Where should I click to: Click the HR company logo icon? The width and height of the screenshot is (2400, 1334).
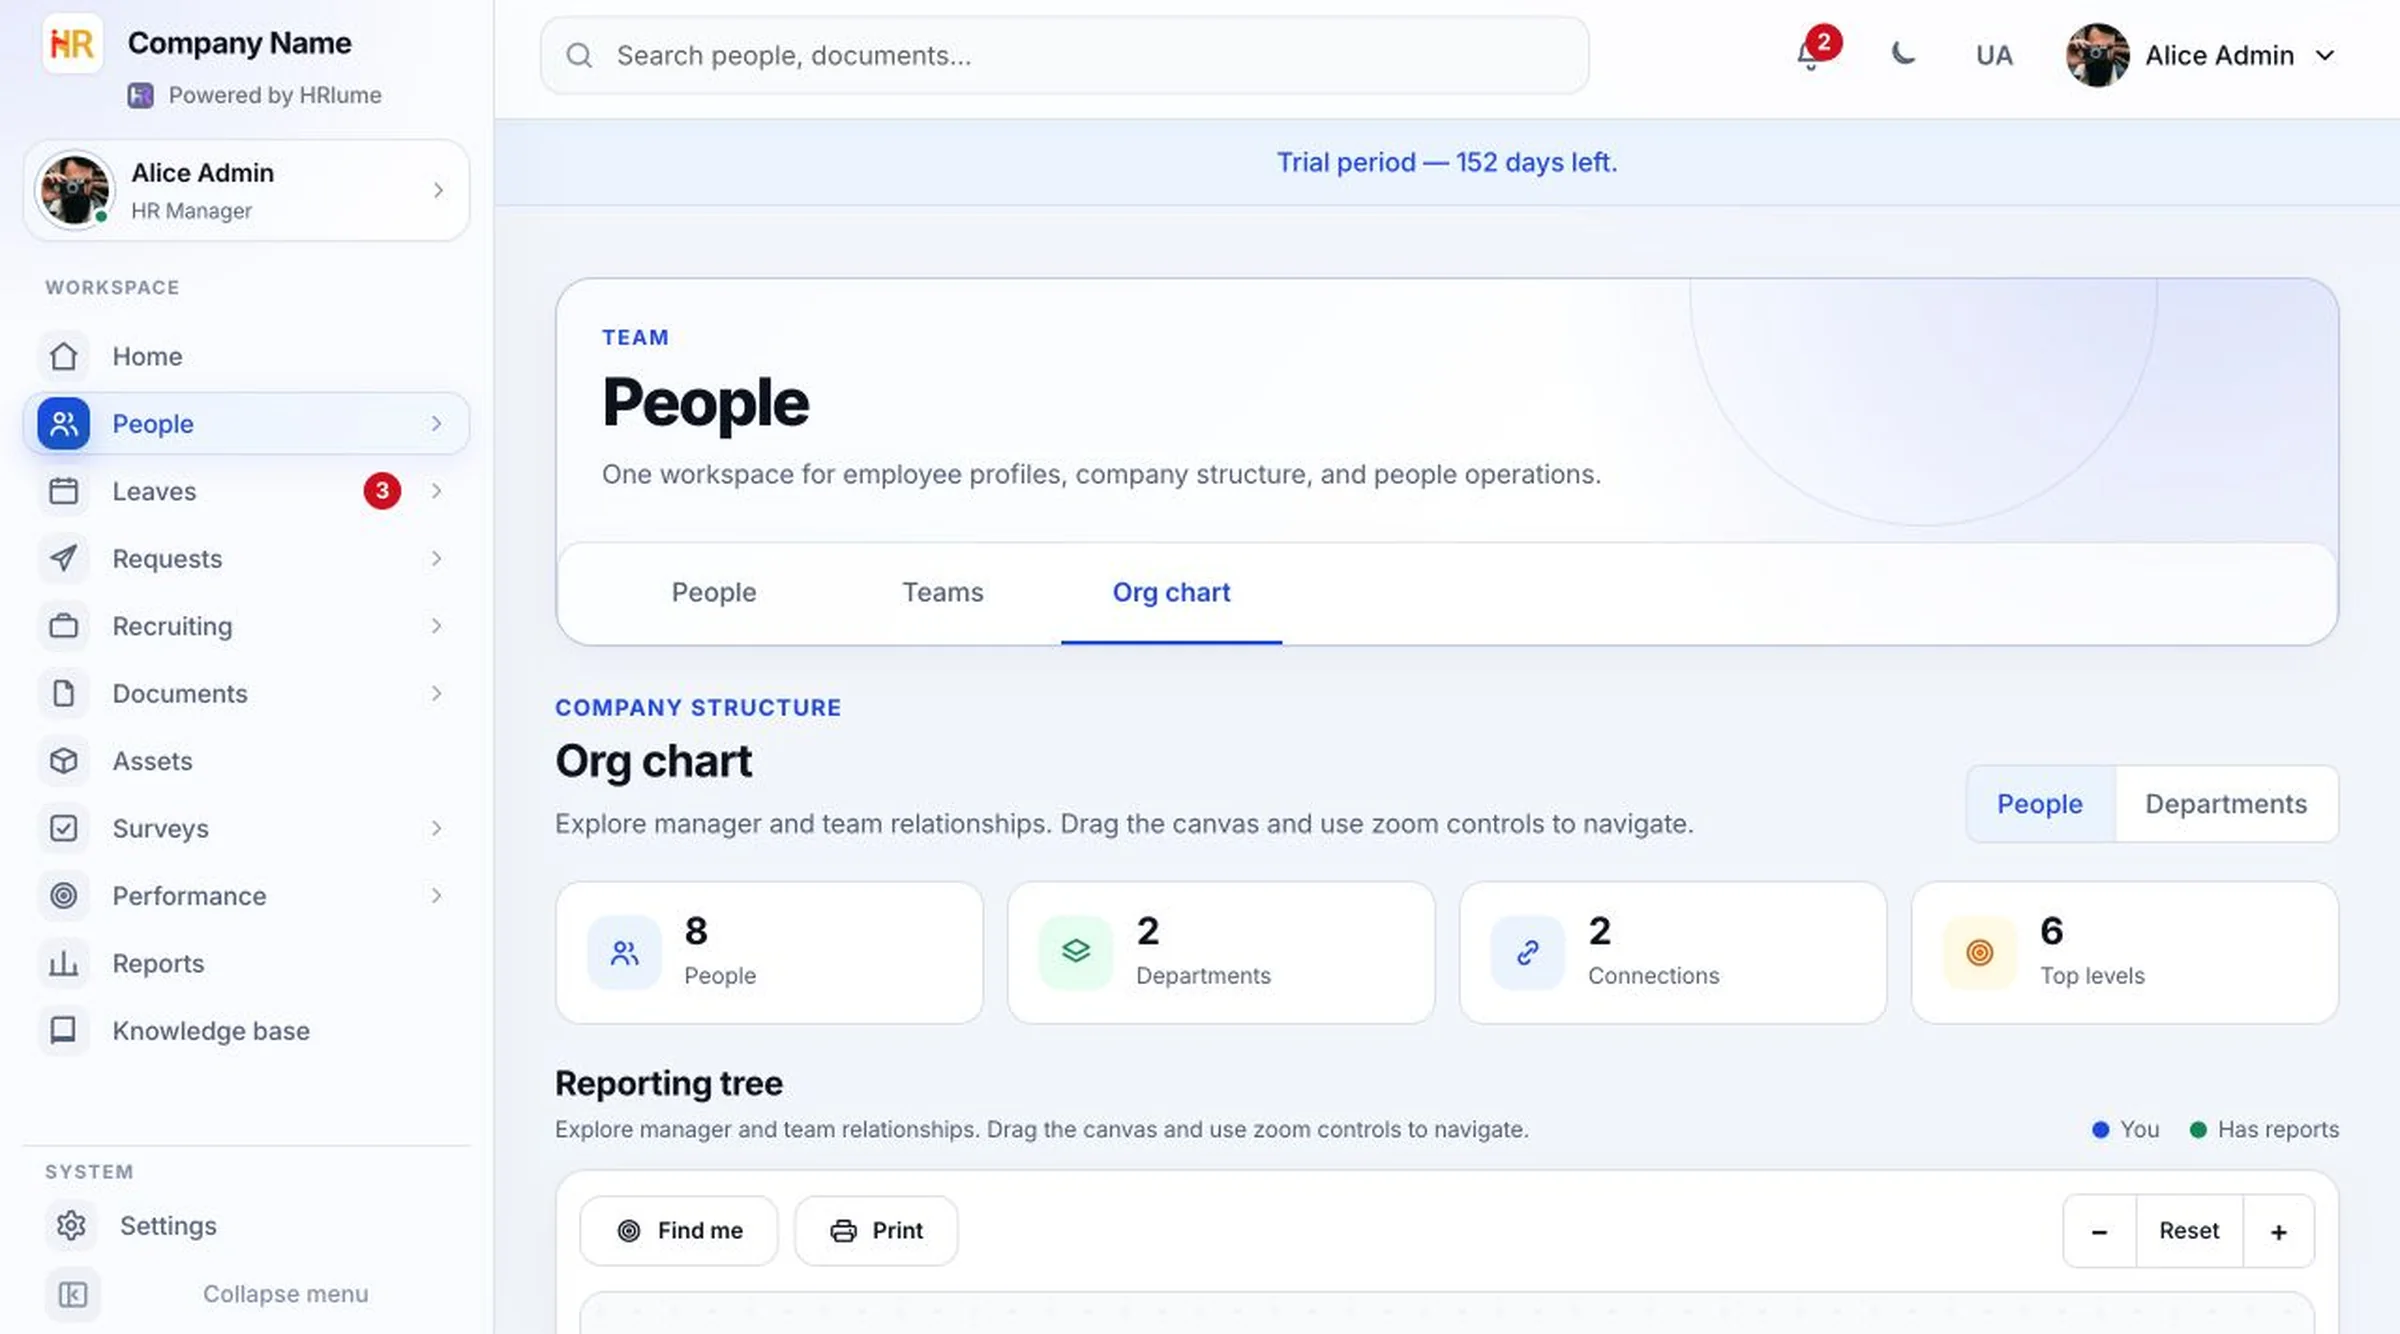click(x=72, y=43)
